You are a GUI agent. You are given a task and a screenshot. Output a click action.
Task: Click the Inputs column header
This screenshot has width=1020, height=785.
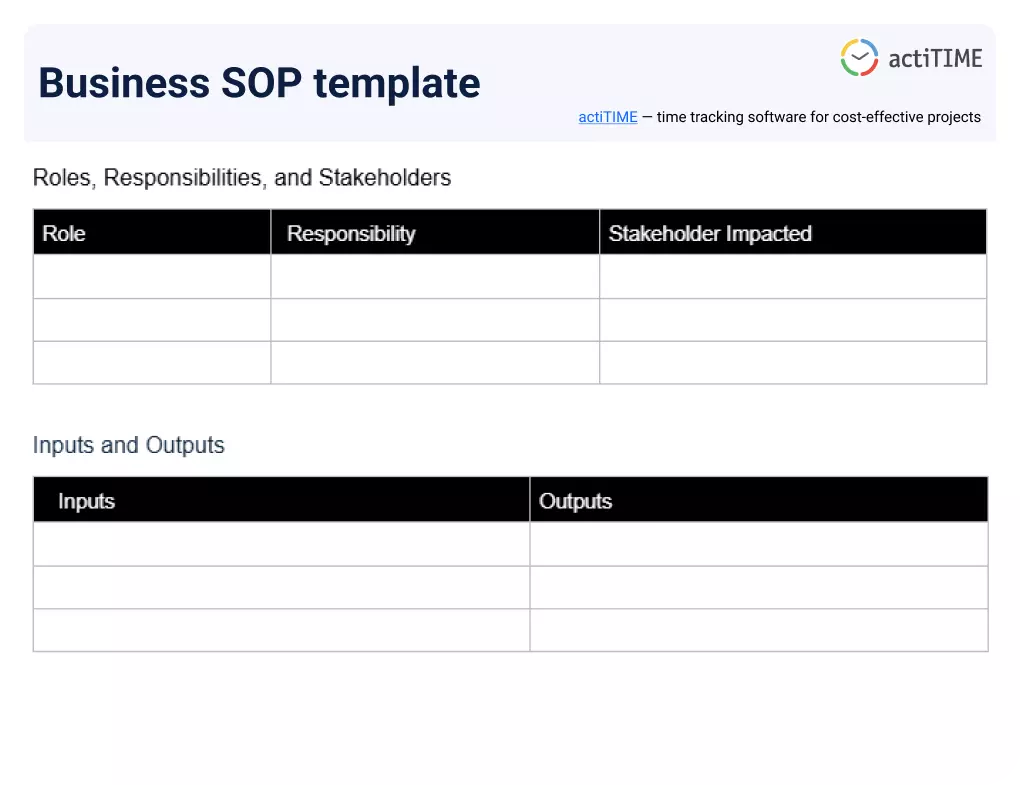point(86,501)
